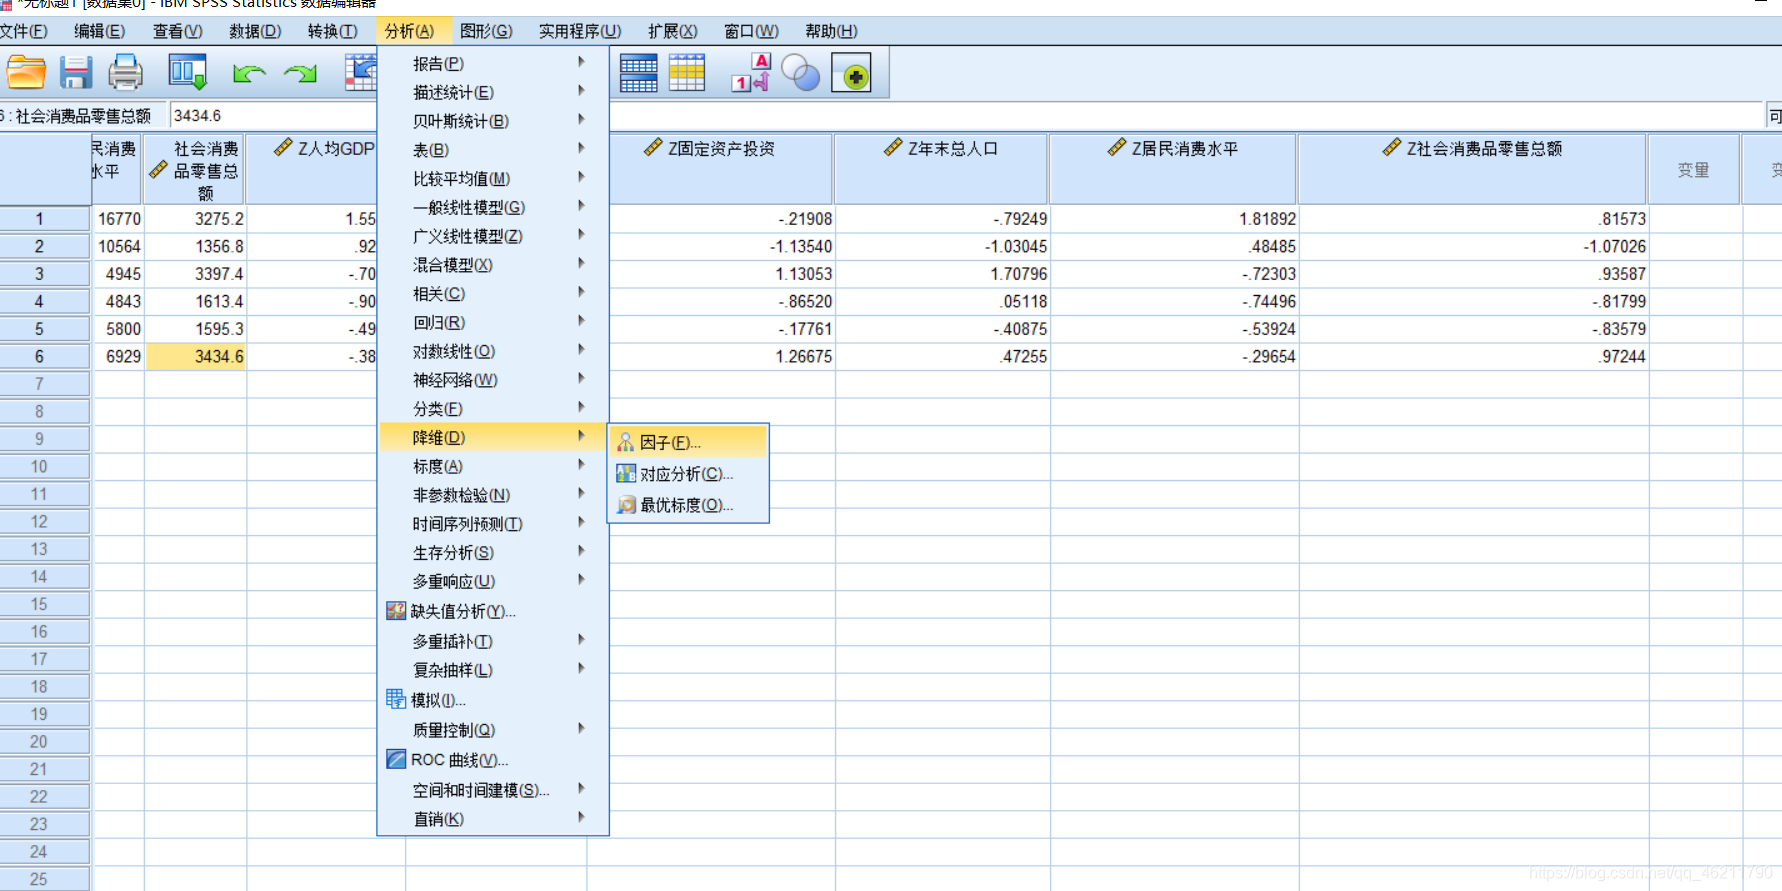This screenshot has height=891, width=1782.
Task: Toggle the value labels icon
Action: click(751, 73)
